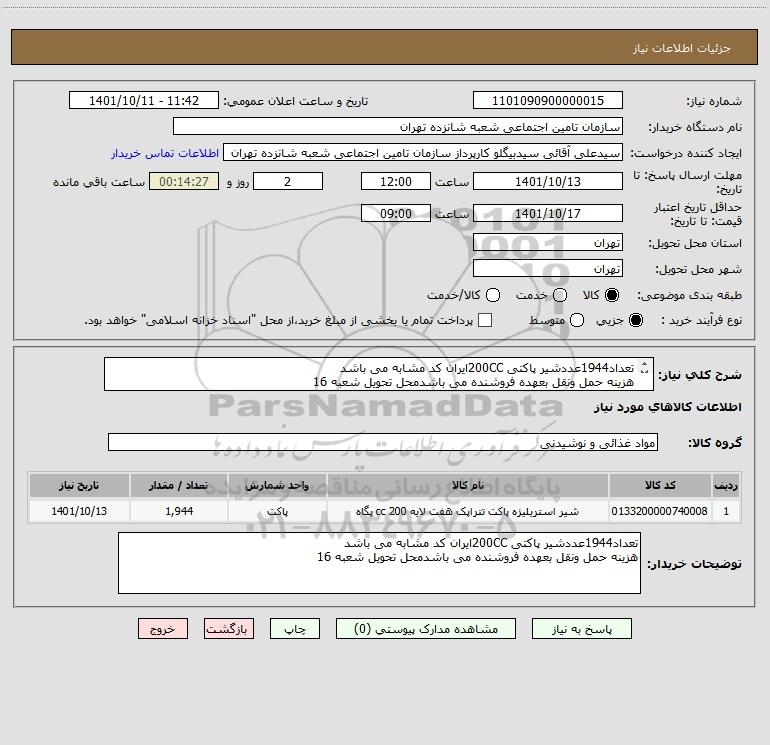The image size is (770, 745).
Task: Click the validity time field 09:00
Action: [x=396, y=213]
